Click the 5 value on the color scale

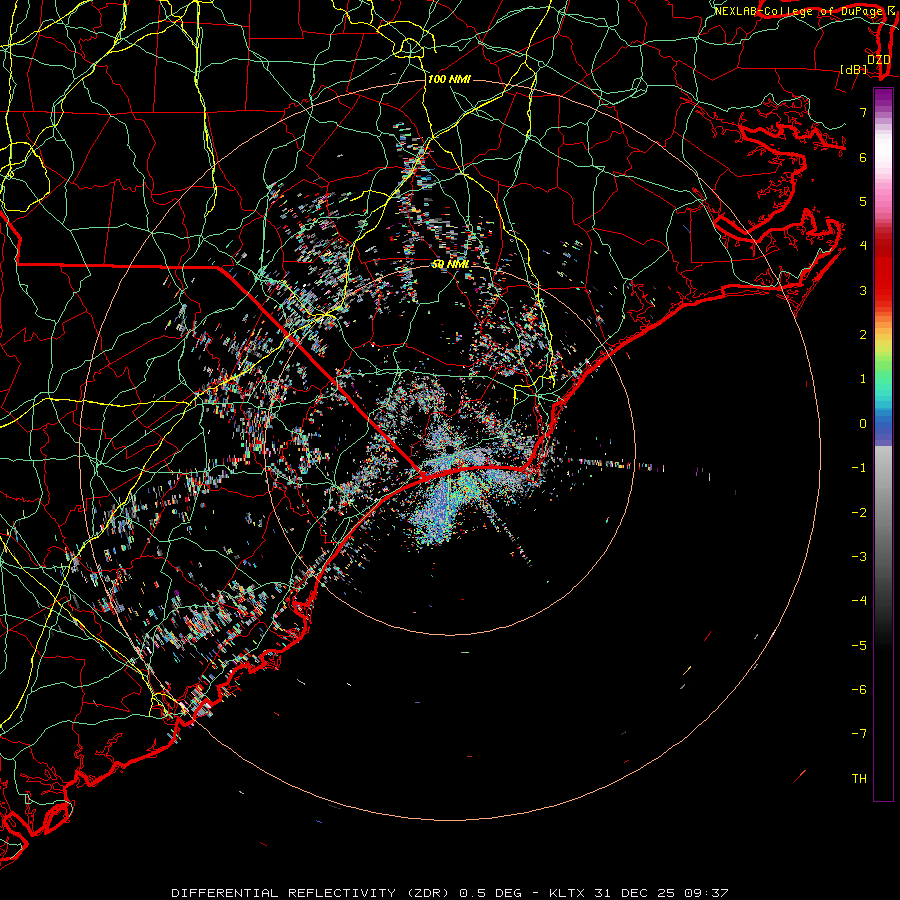coord(863,201)
